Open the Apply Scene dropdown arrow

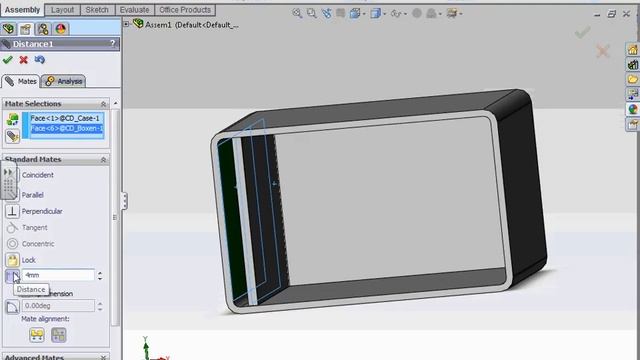(x=440, y=14)
